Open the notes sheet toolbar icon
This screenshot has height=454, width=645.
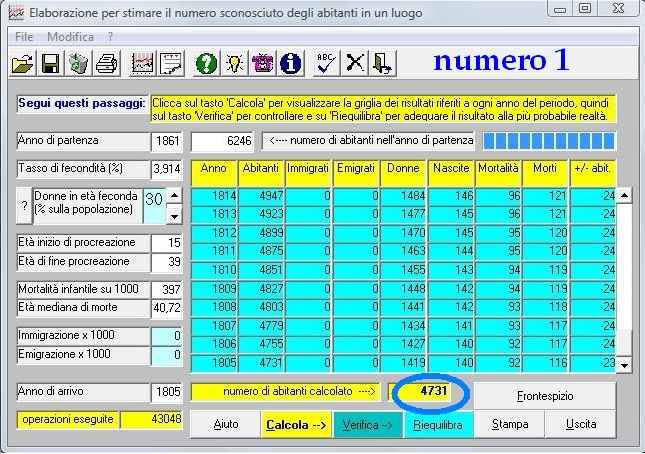(170, 64)
